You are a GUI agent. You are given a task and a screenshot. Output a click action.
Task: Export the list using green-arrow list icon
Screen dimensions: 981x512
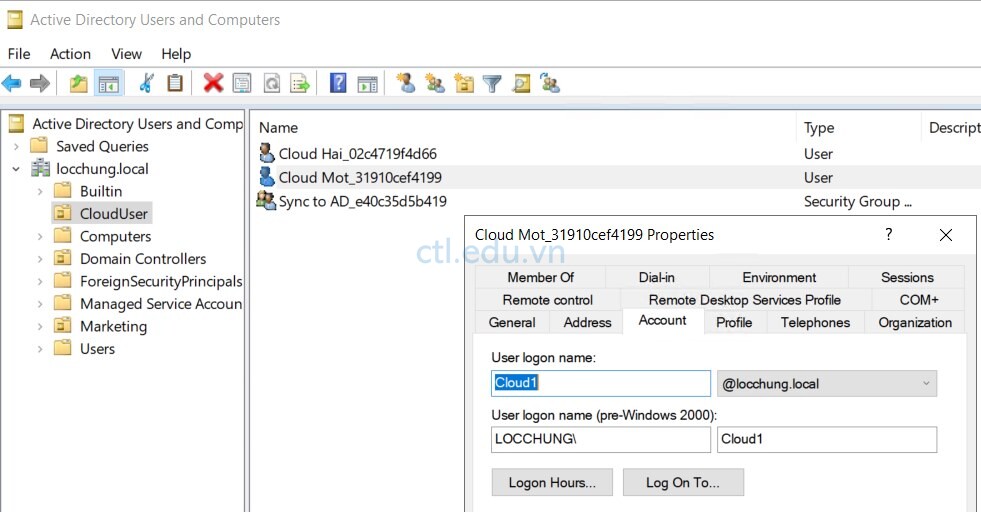tap(300, 83)
